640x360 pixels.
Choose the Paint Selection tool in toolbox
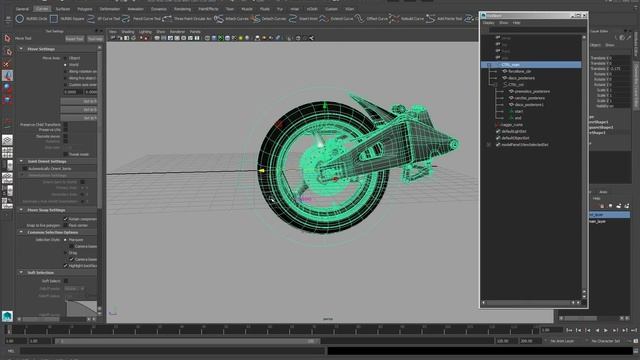(x=7, y=63)
